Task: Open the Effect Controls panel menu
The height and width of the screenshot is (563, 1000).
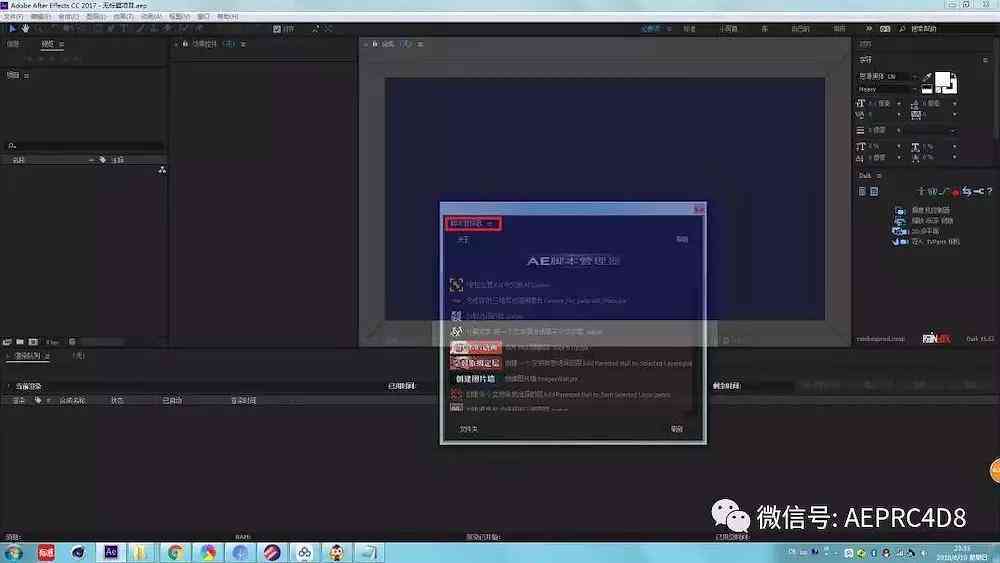Action: click(x=243, y=44)
